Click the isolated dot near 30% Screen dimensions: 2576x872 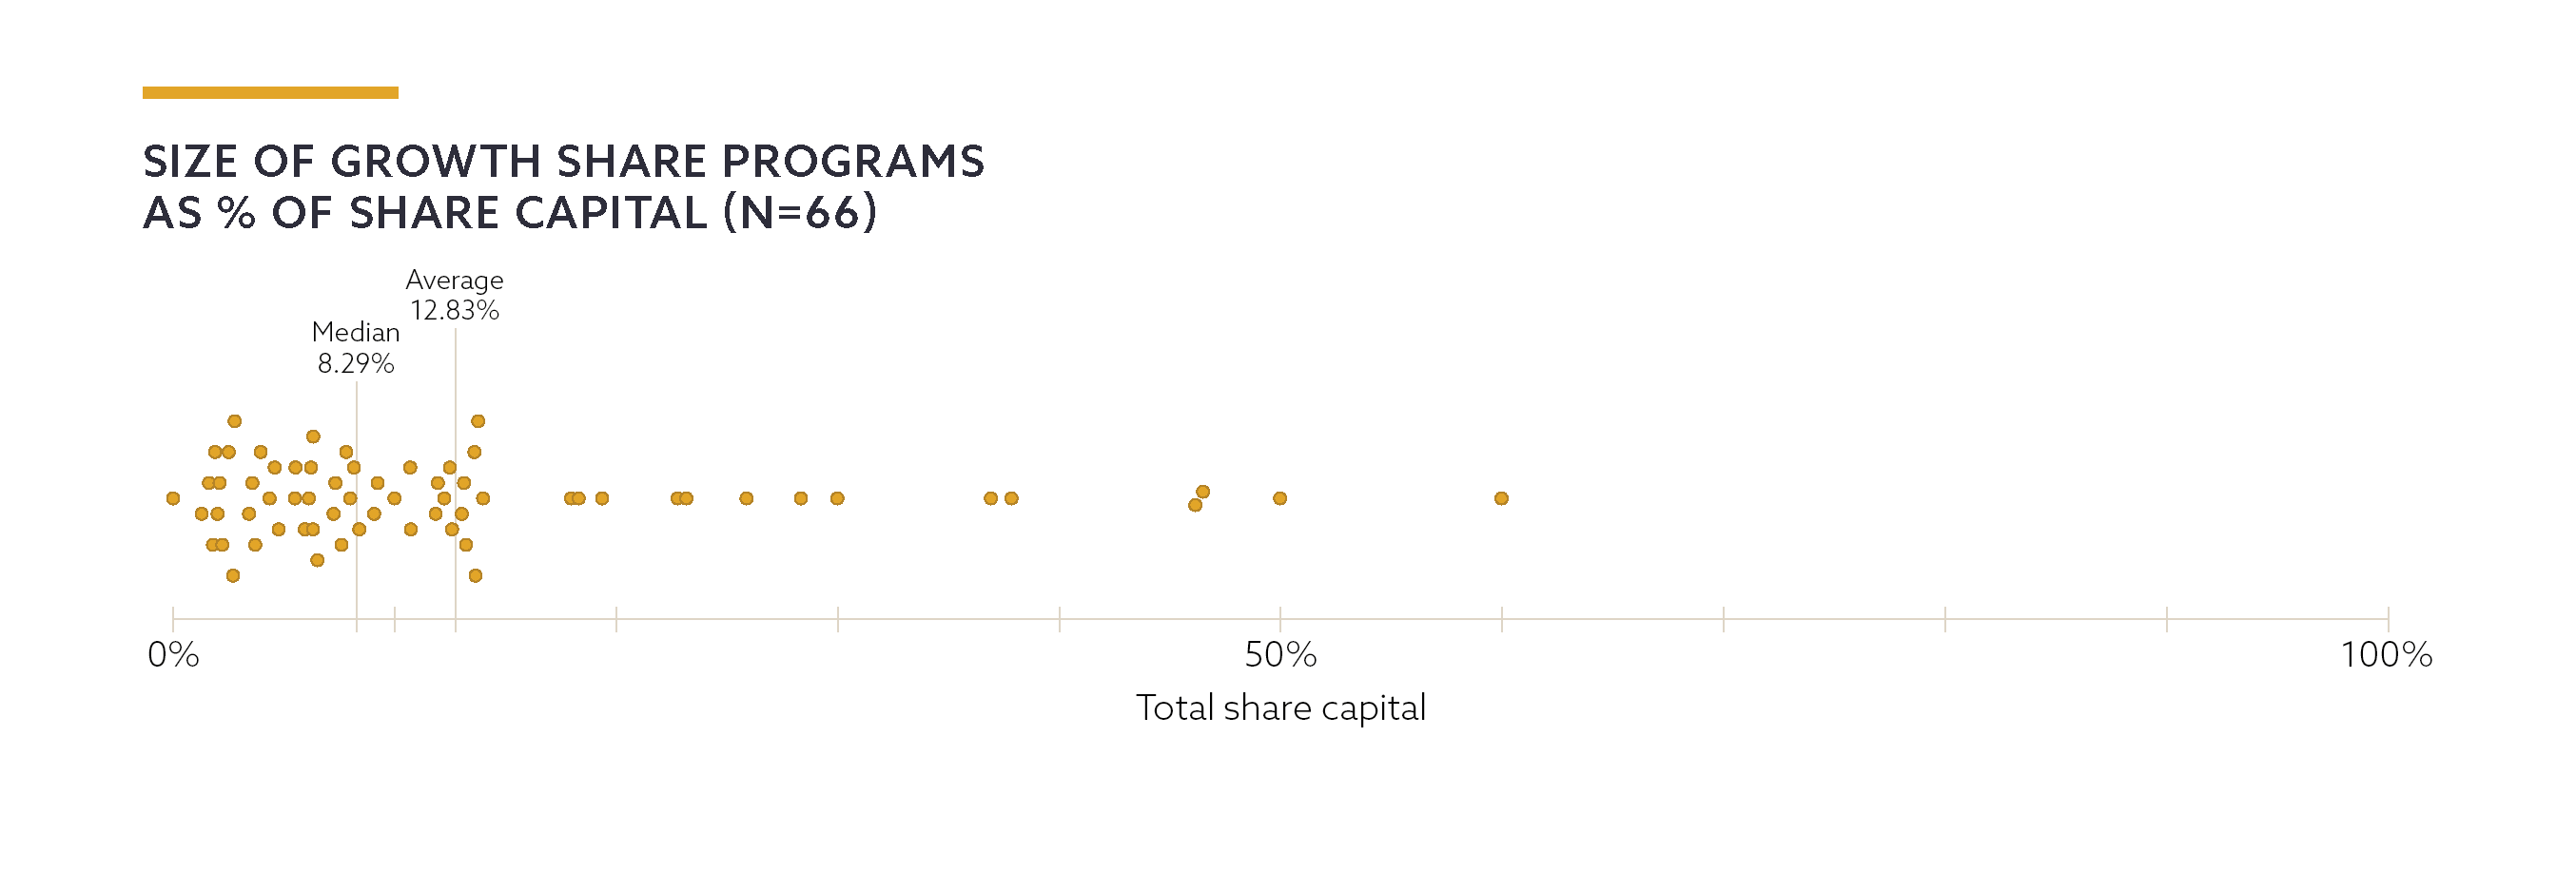(837, 498)
